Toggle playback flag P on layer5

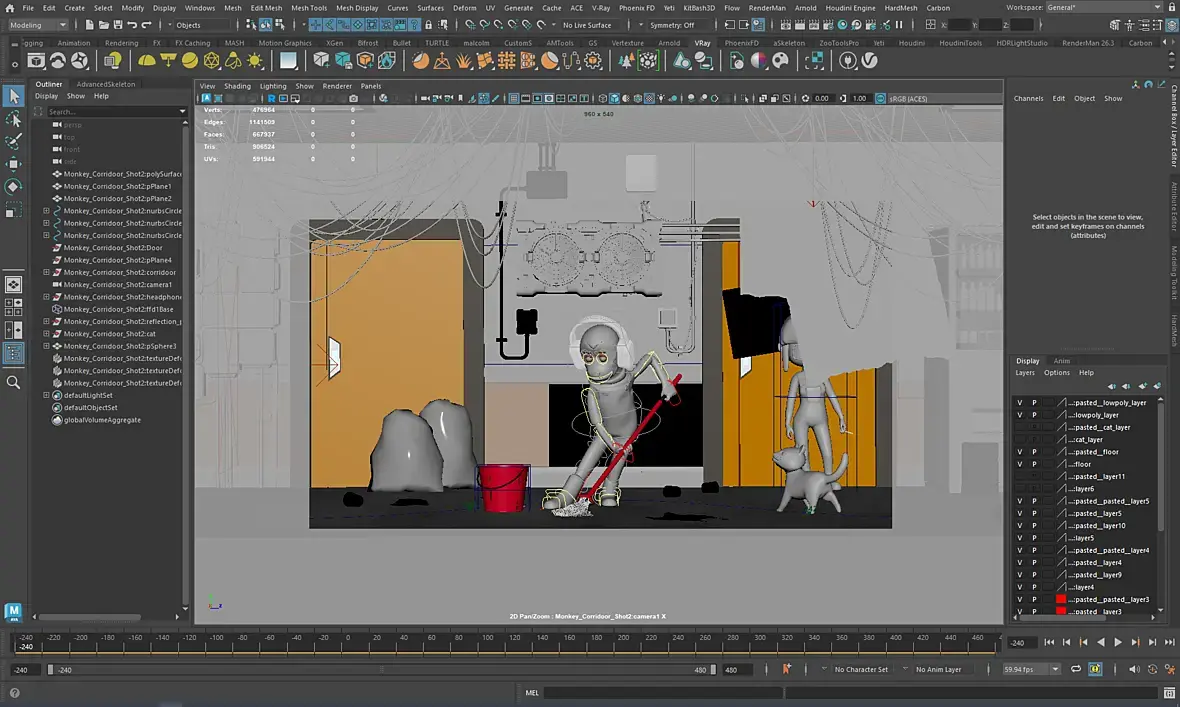(1034, 538)
